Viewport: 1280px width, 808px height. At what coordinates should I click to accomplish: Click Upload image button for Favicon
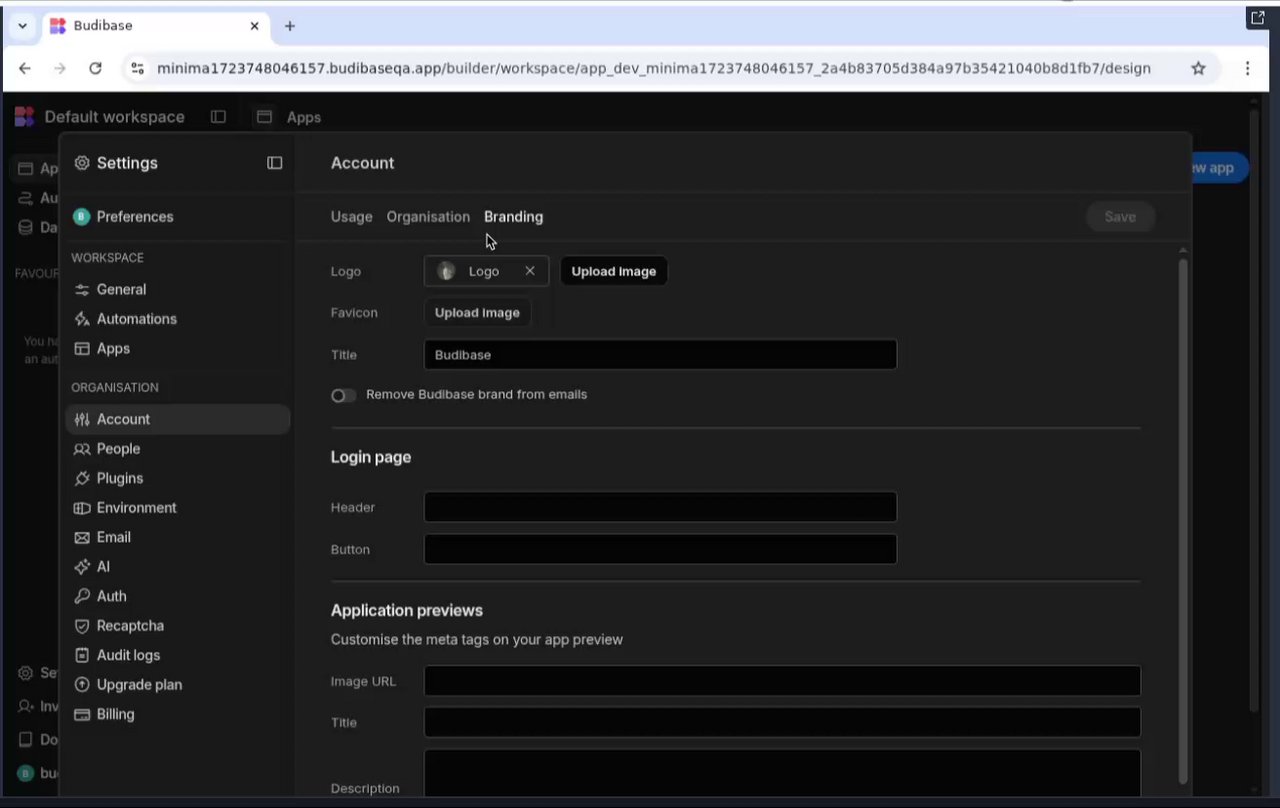coord(477,313)
